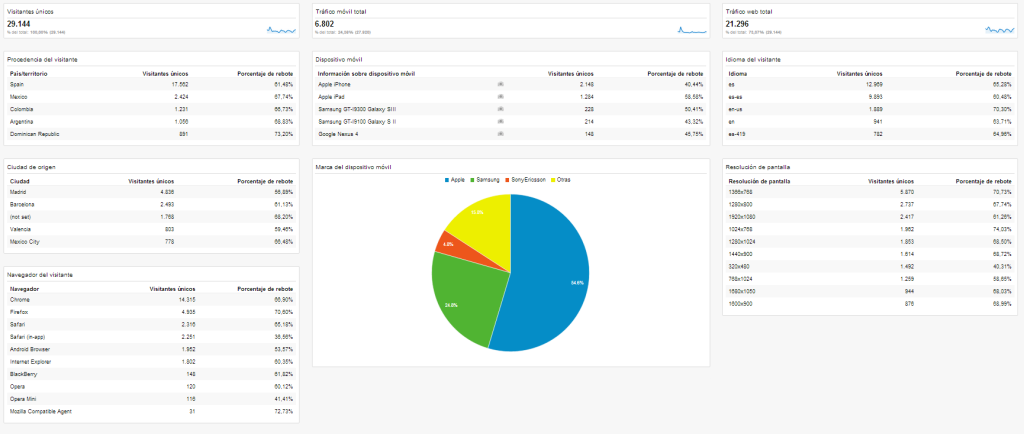Click the image icon beside Apple iPad
The image size is (1024, 434).
[x=500, y=97]
